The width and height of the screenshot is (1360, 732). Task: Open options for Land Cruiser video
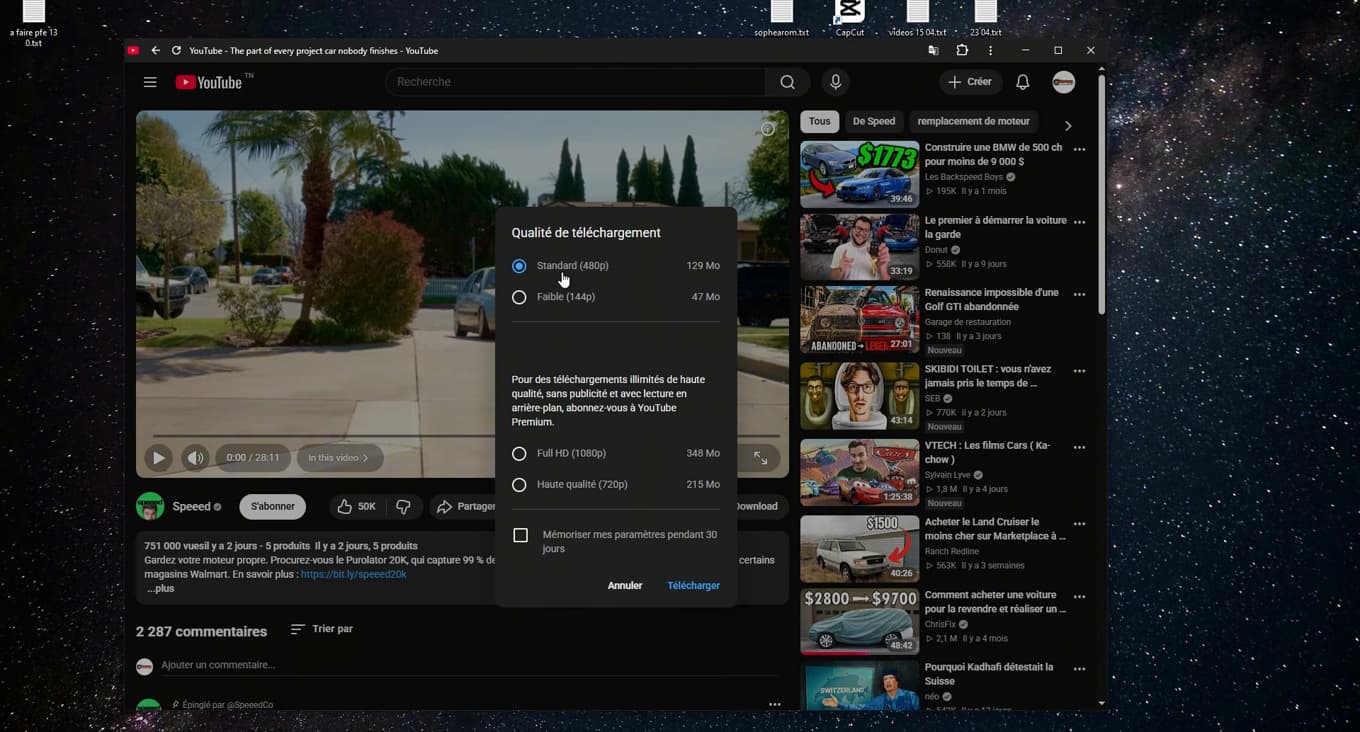click(x=1079, y=523)
